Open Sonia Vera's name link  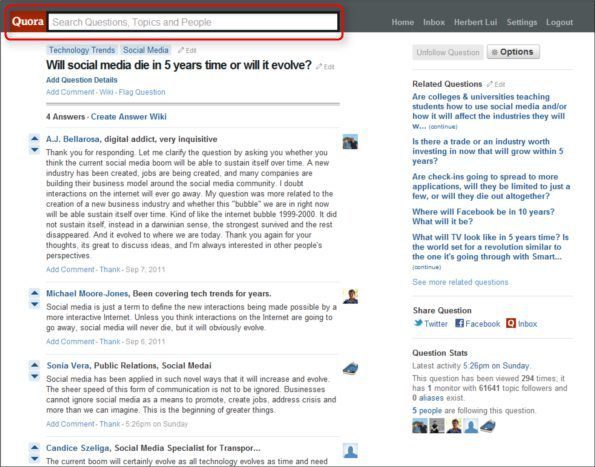pos(68,366)
